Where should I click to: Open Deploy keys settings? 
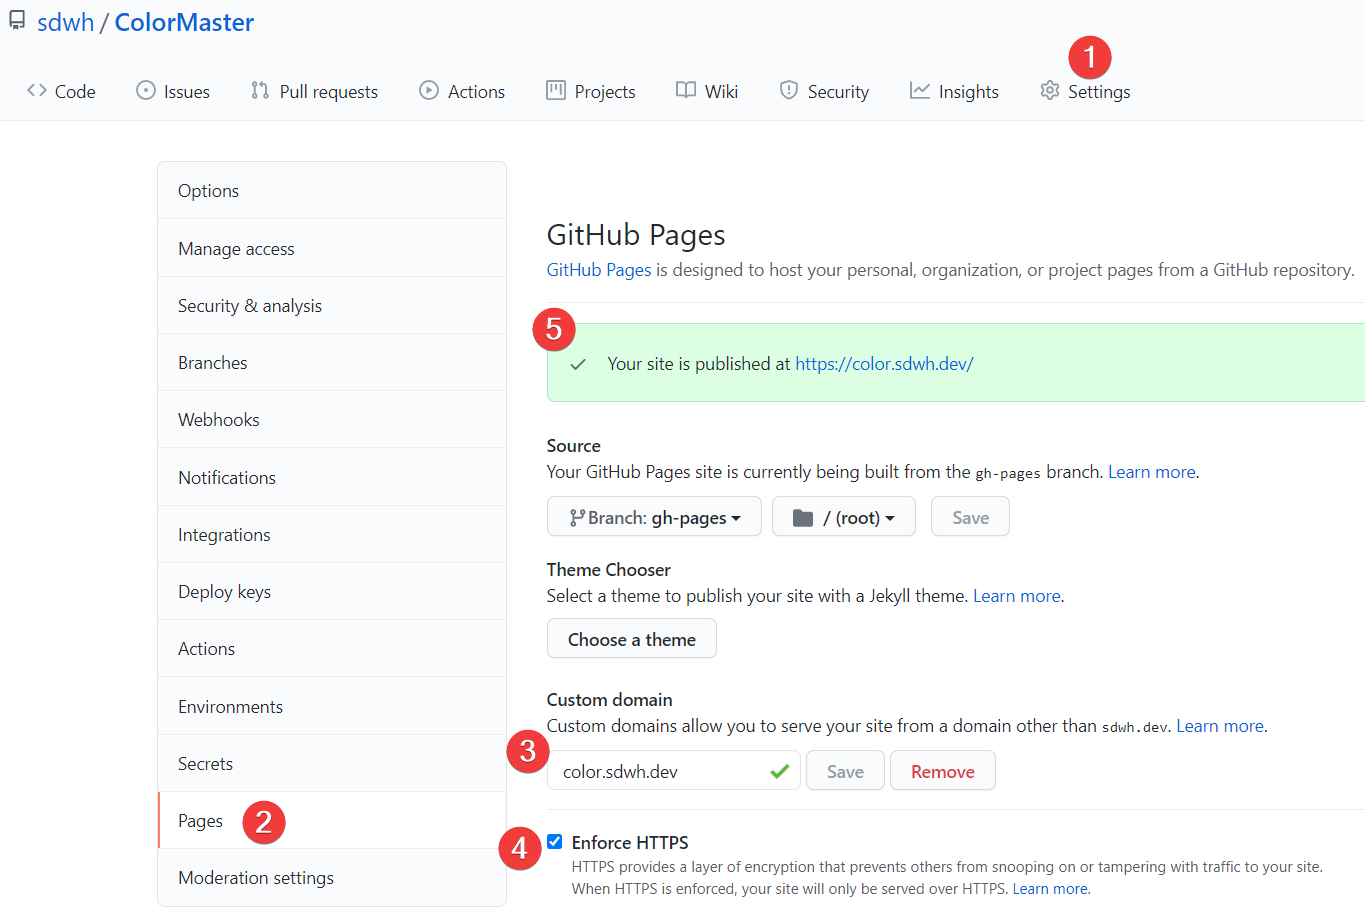[332, 591]
